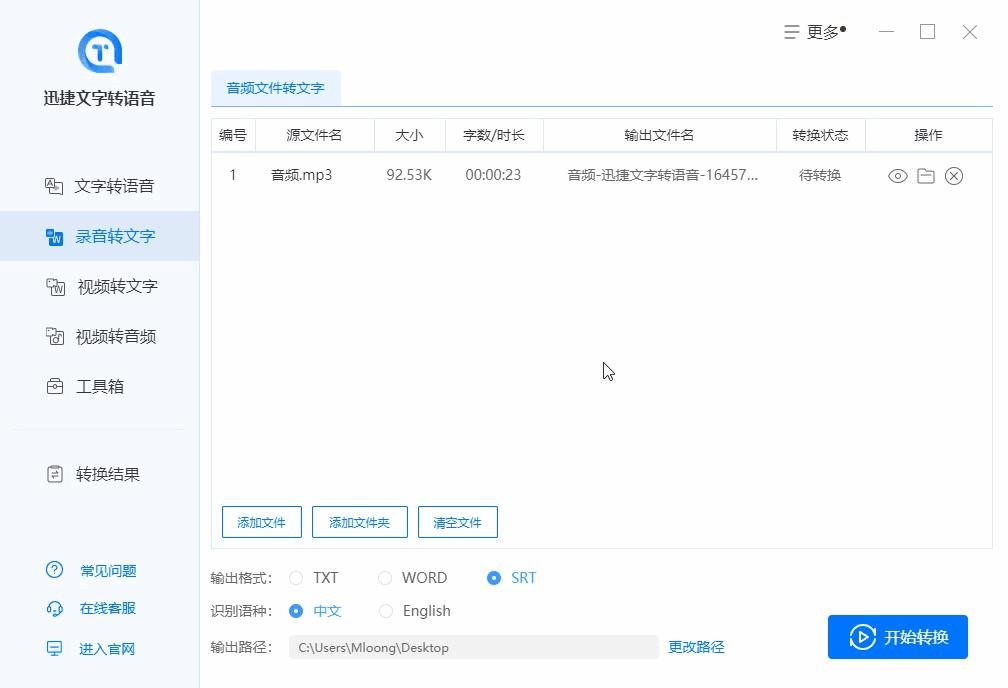1008x688 pixels.
Task: Click the 字数/时长 column header
Action: (x=494, y=135)
